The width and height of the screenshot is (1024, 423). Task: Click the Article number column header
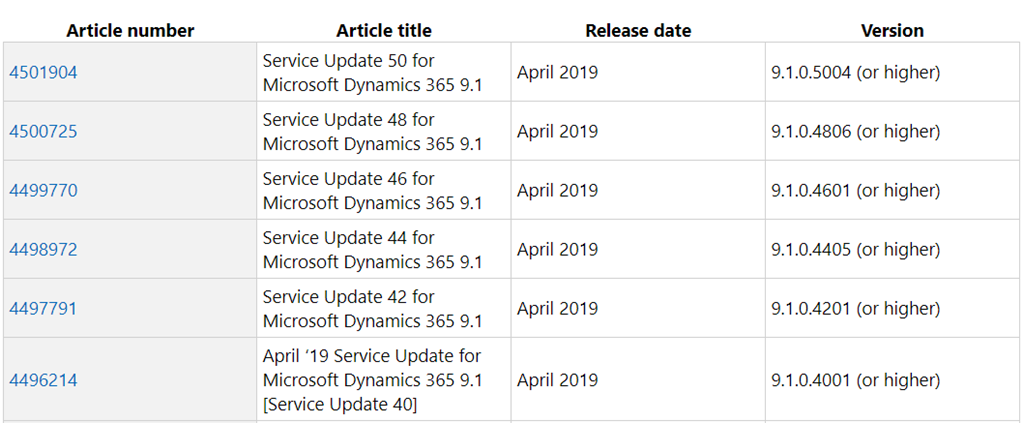pyautogui.click(x=130, y=31)
